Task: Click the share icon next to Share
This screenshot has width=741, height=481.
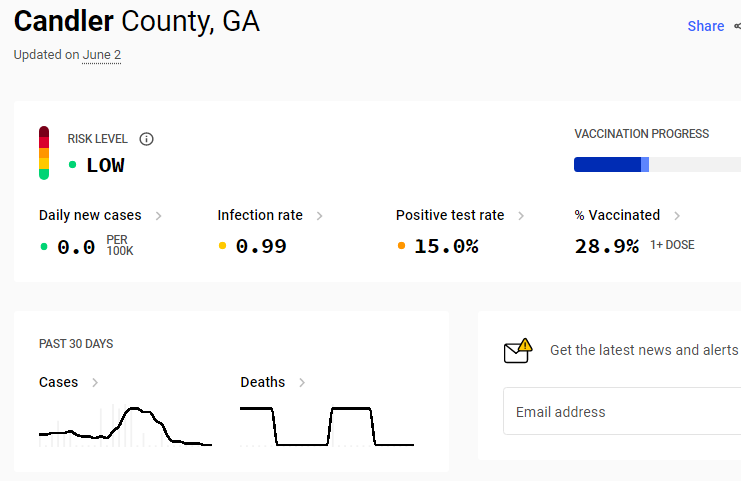Action: pyautogui.click(x=737, y=26)
